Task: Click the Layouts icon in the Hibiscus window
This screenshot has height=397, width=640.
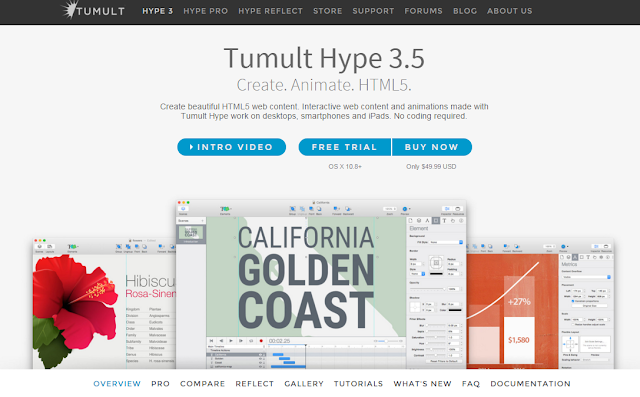Action: click(49, 247)
